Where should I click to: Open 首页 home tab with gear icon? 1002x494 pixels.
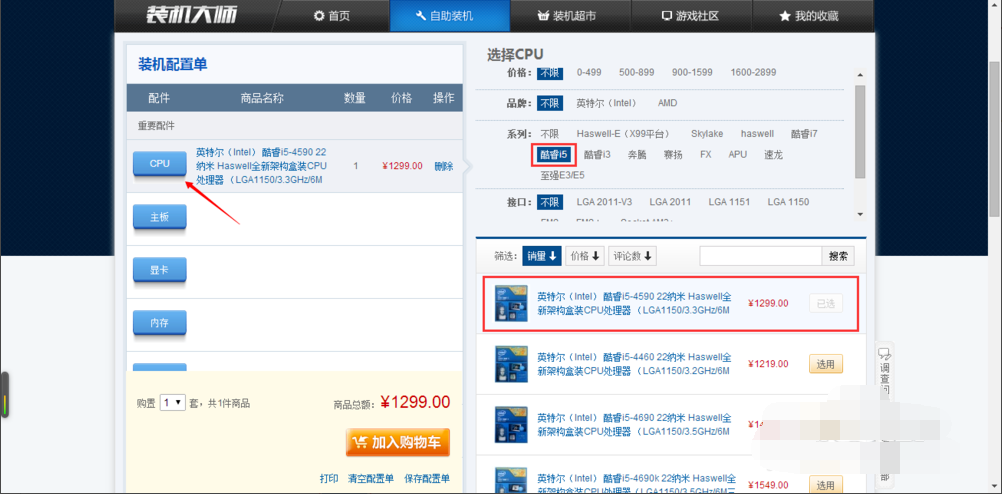pos(332,16)
